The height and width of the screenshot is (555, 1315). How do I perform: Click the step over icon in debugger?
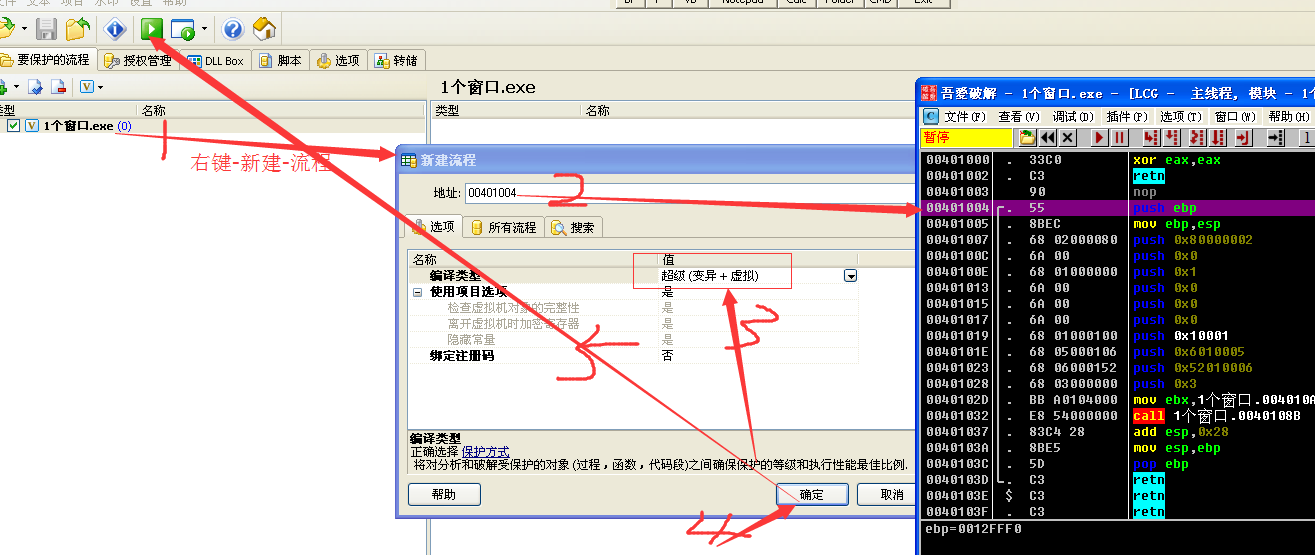1171,137
